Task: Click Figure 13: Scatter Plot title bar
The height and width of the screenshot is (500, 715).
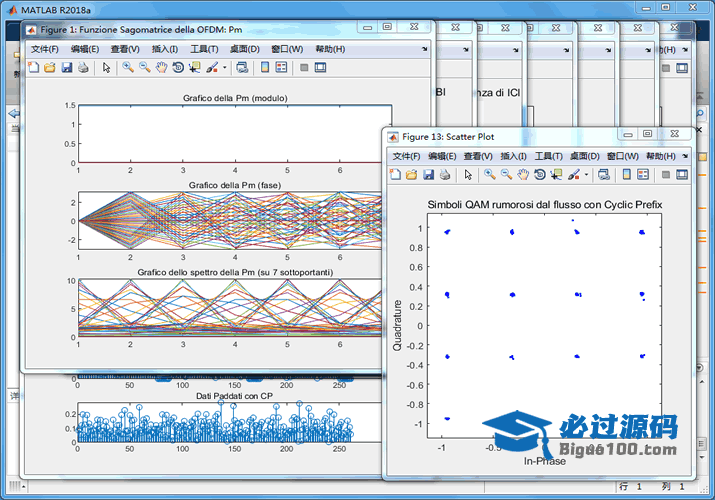Action: tap(500, 136)
